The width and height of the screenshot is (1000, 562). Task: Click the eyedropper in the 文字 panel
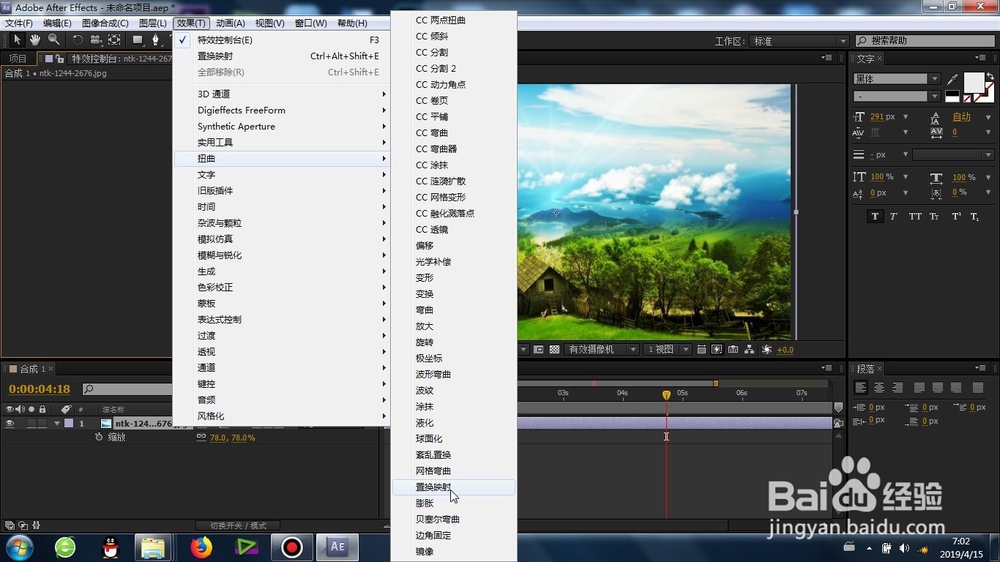pyautogui.click(x=952, y=79)
